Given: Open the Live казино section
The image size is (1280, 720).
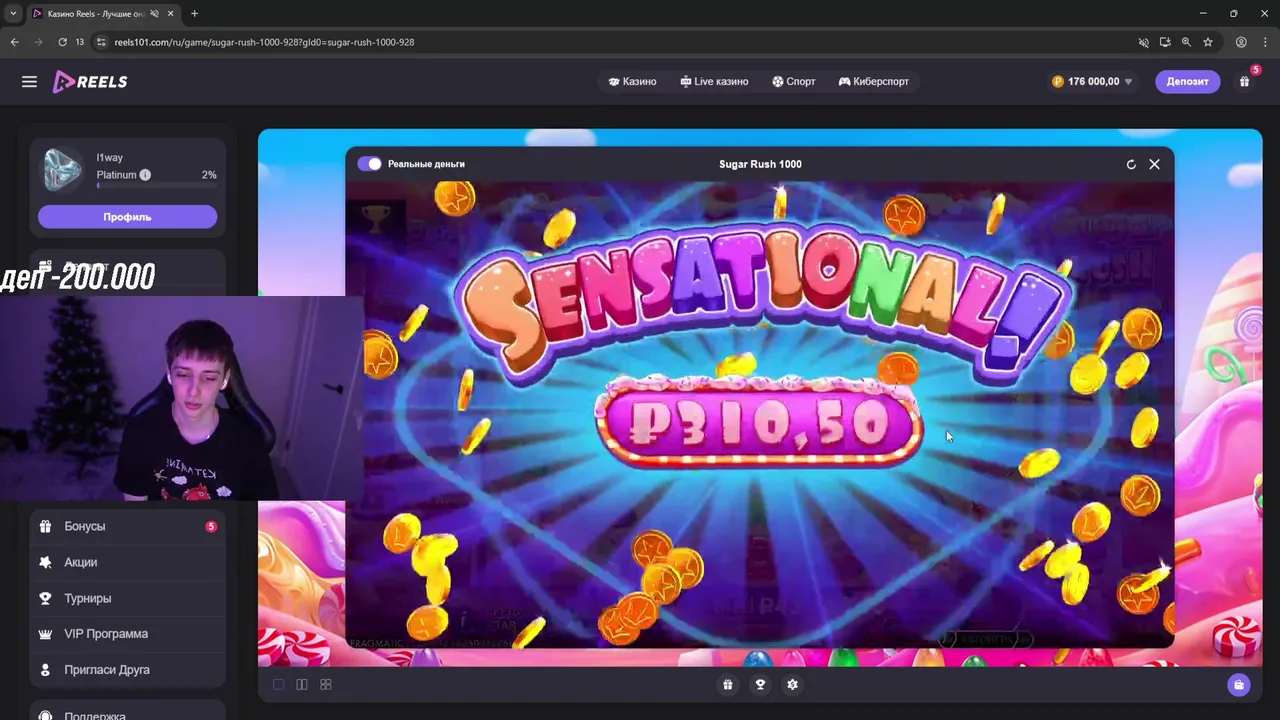Looking at the screenshot, I should click(714, 82).
